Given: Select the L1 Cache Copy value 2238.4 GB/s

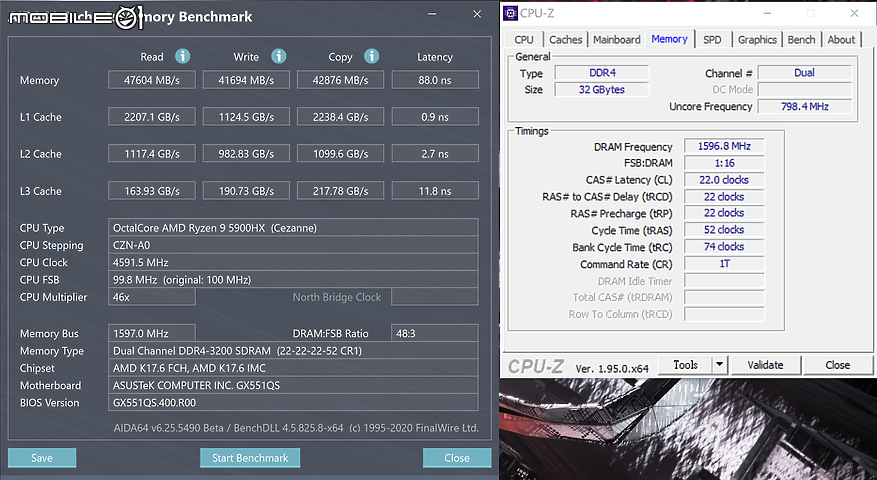Looking at the screenshot, I should coord(340,117).
